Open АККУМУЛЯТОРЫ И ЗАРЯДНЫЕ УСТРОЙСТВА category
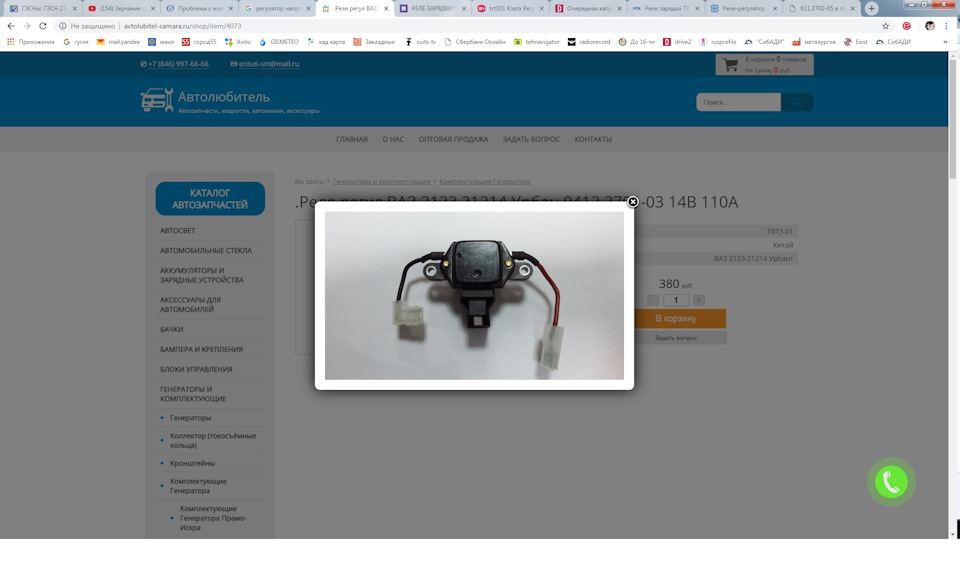This screenshot has height=561, width=960. click(202, 275)
